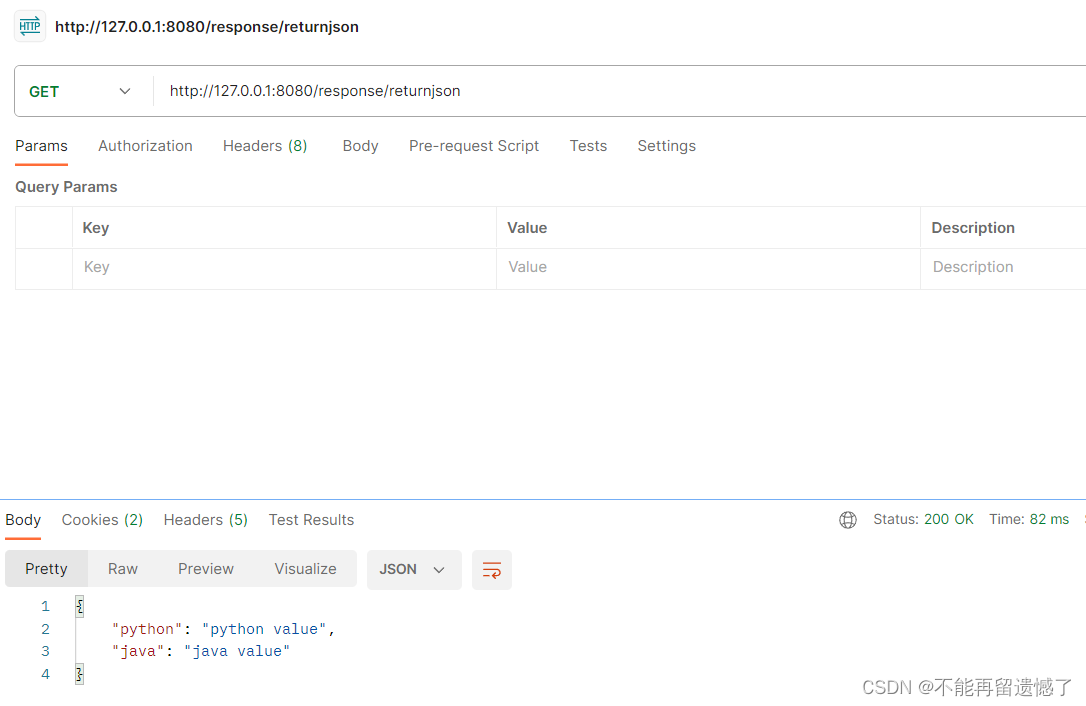This screenshot has height=706, width=1086.
Task: Click line number 2 in response gutter
Action: coord(46,629)
